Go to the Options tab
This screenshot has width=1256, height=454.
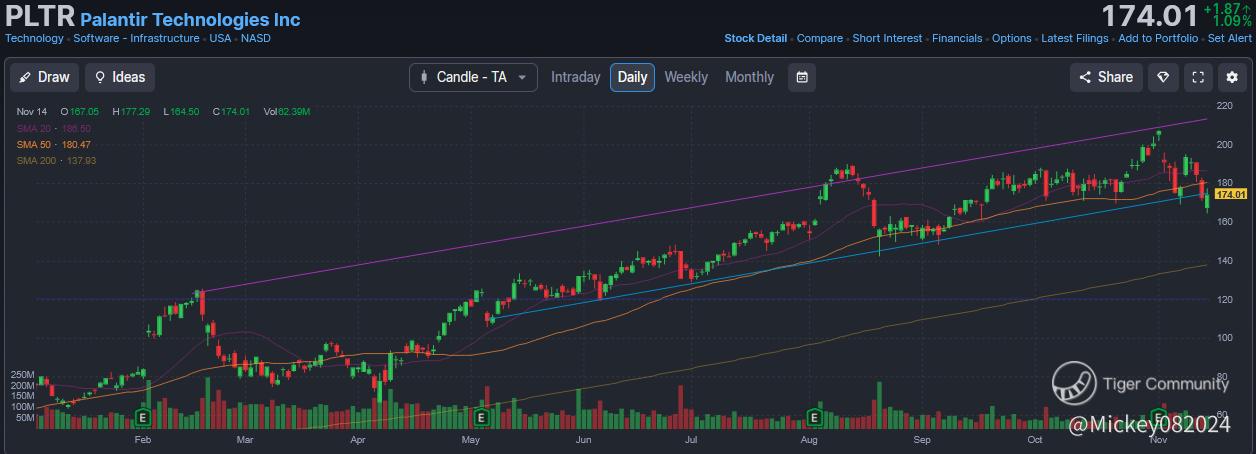pyautogui.click(x=1011, y=38)
